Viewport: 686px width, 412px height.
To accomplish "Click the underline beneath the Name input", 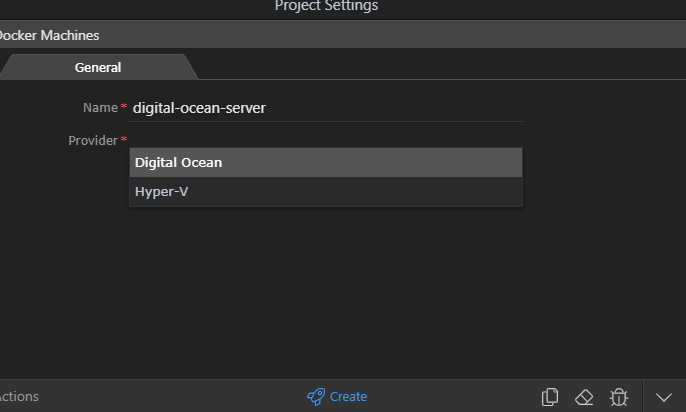I will coord(326,122).
